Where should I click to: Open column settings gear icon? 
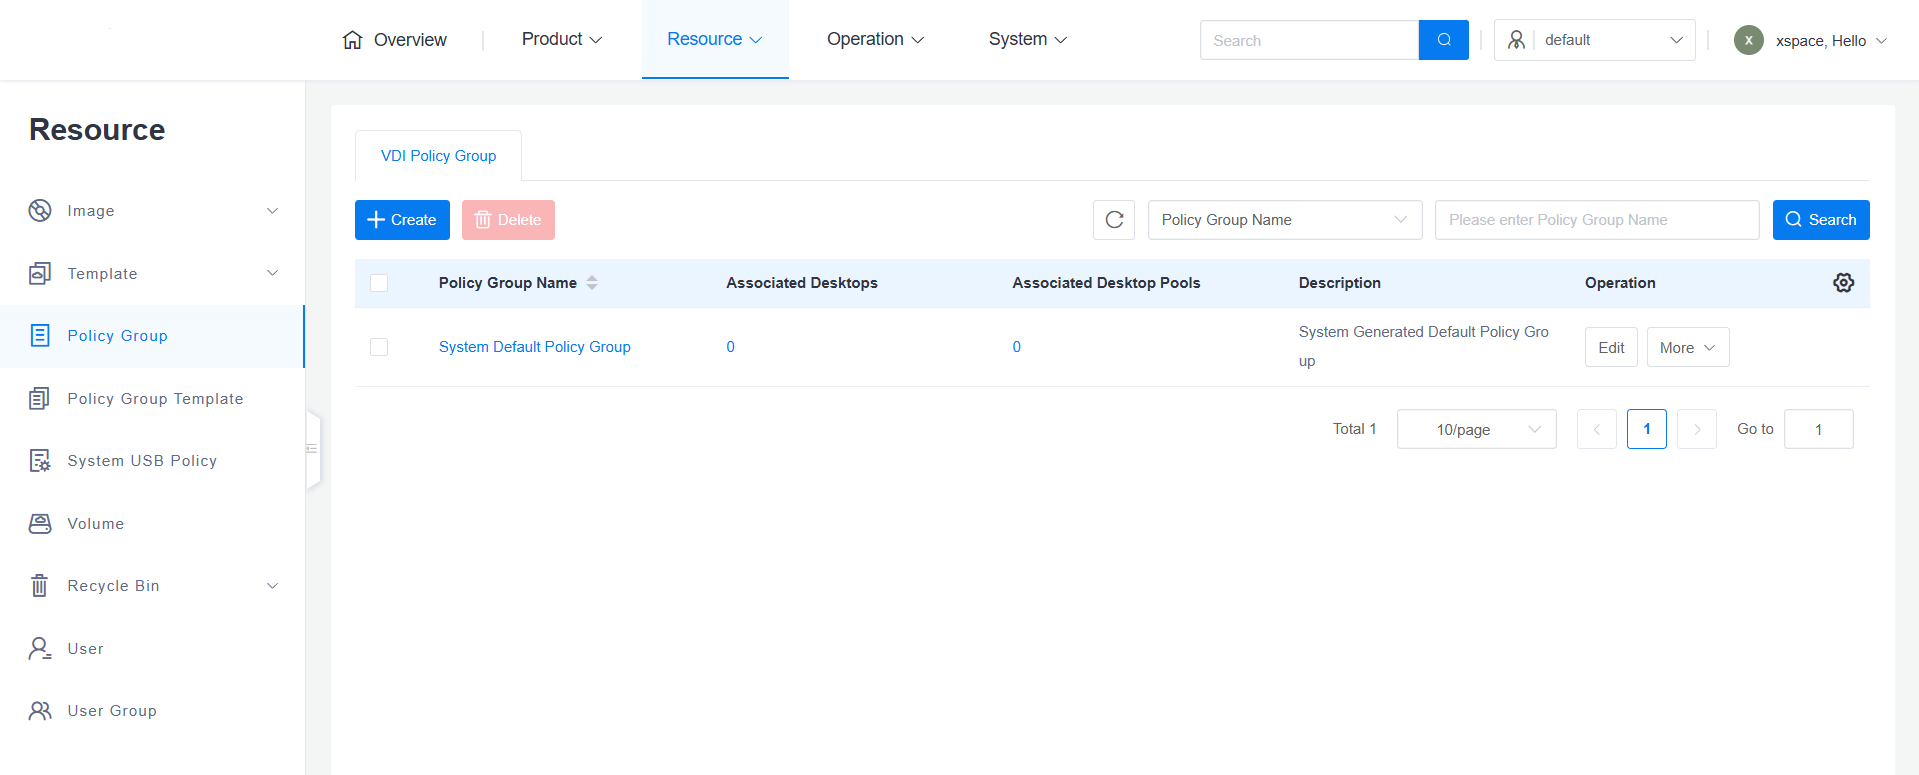tap(1843, 283)
